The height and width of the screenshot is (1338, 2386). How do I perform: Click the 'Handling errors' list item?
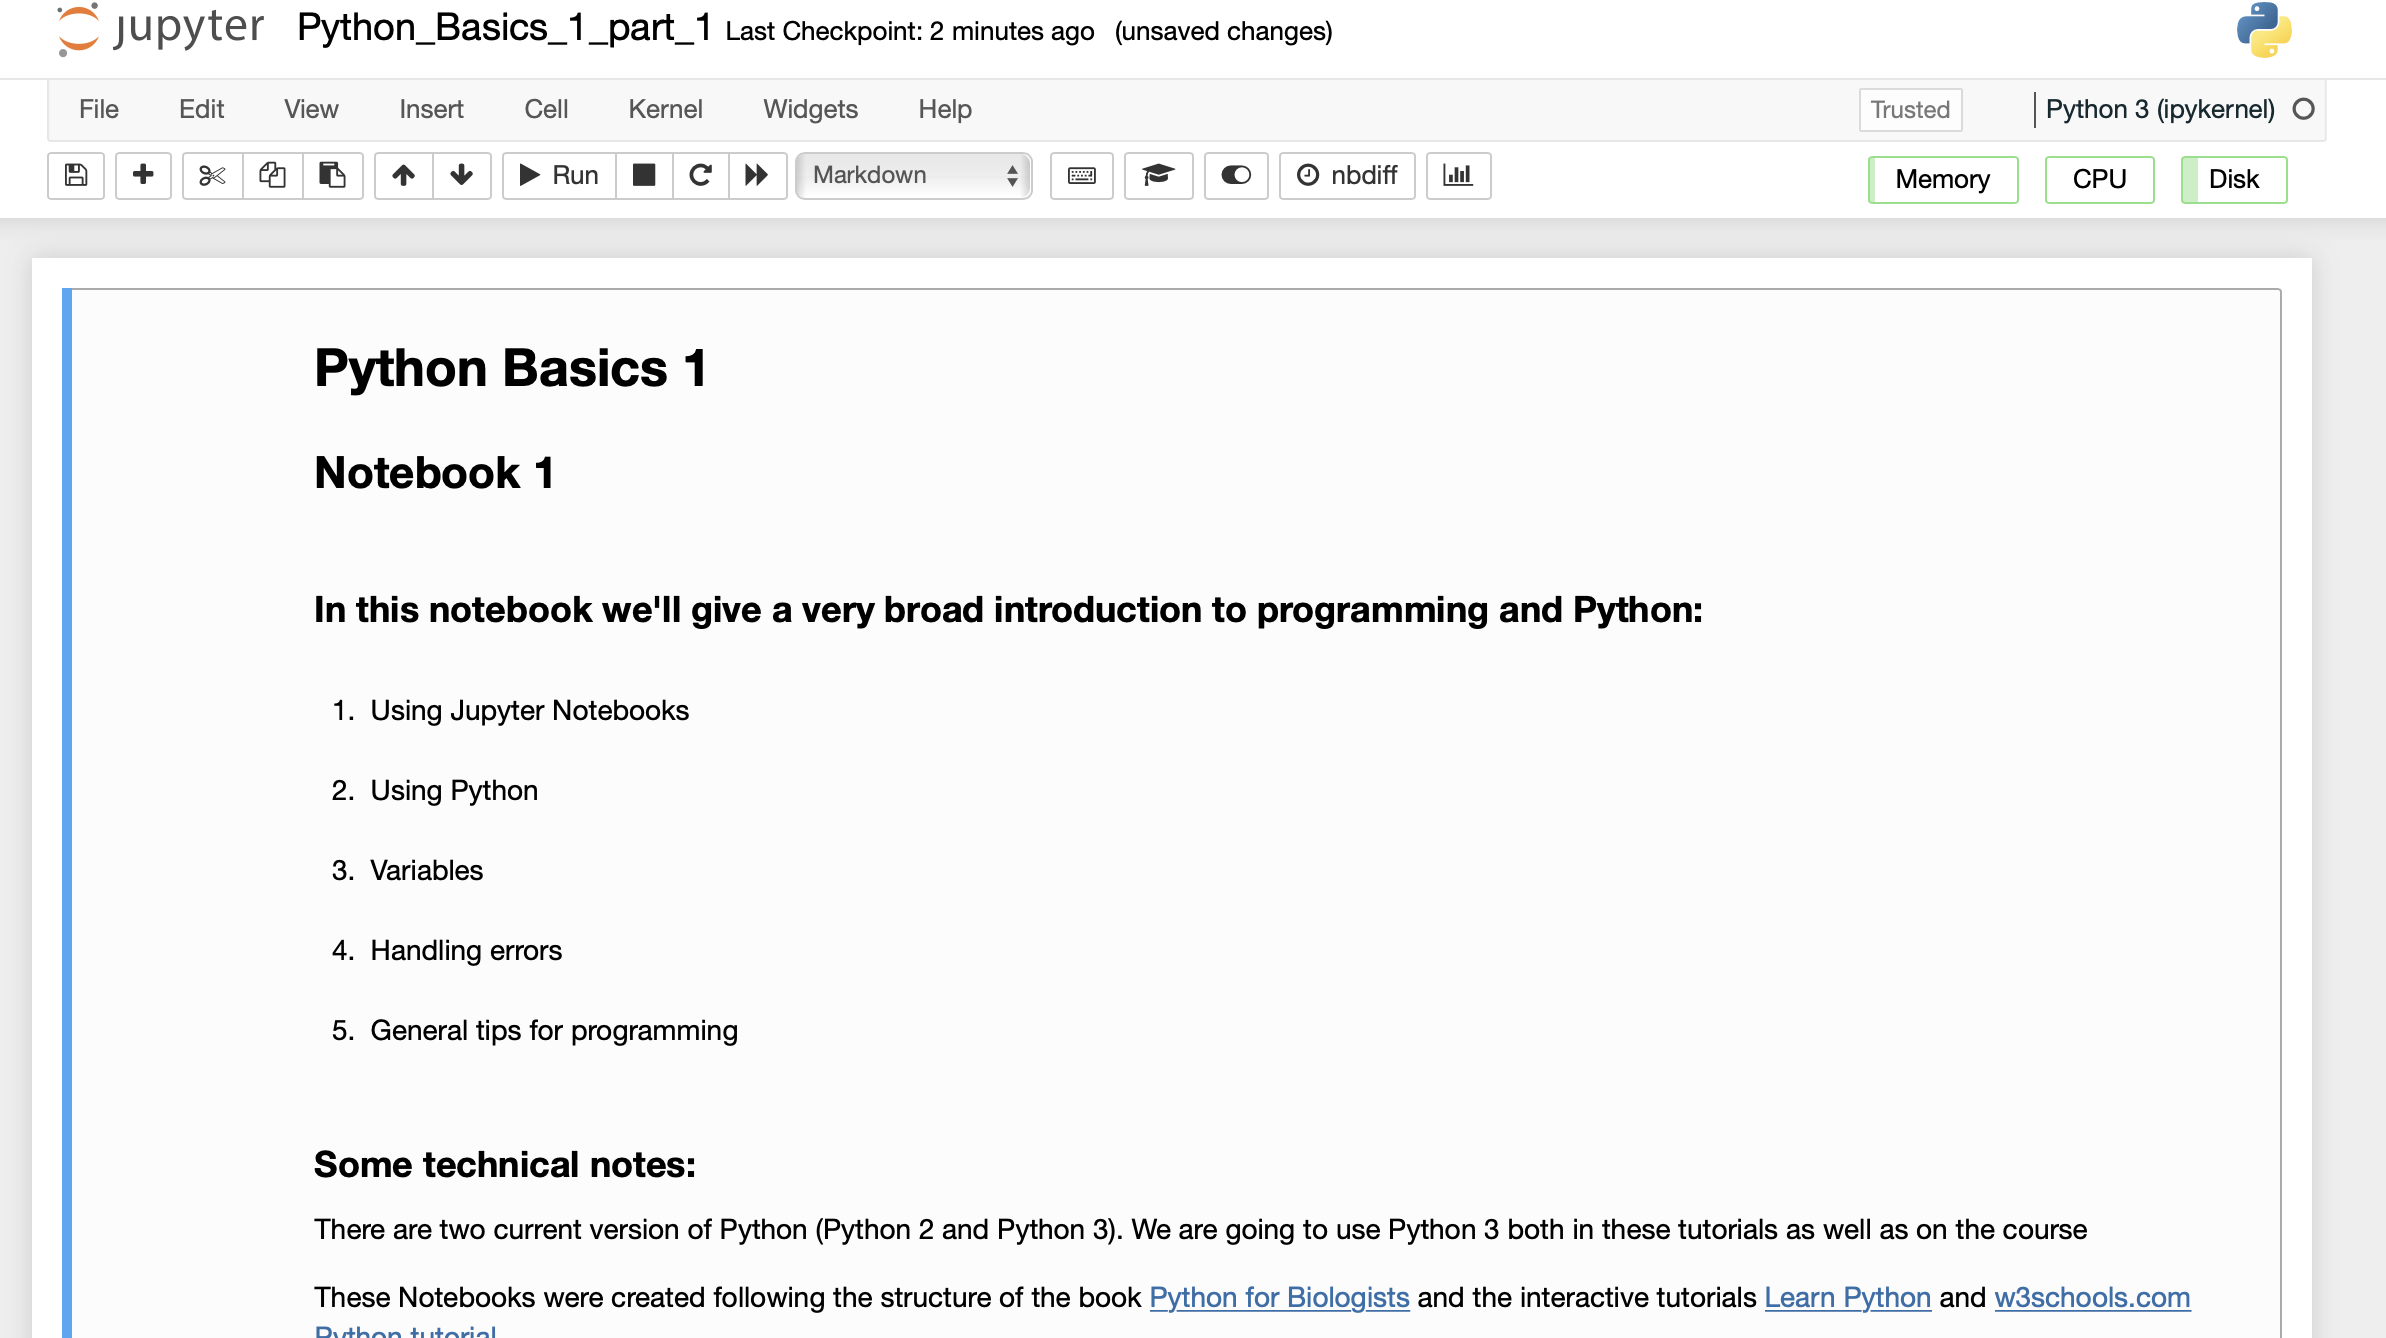(x=466, y=950)
